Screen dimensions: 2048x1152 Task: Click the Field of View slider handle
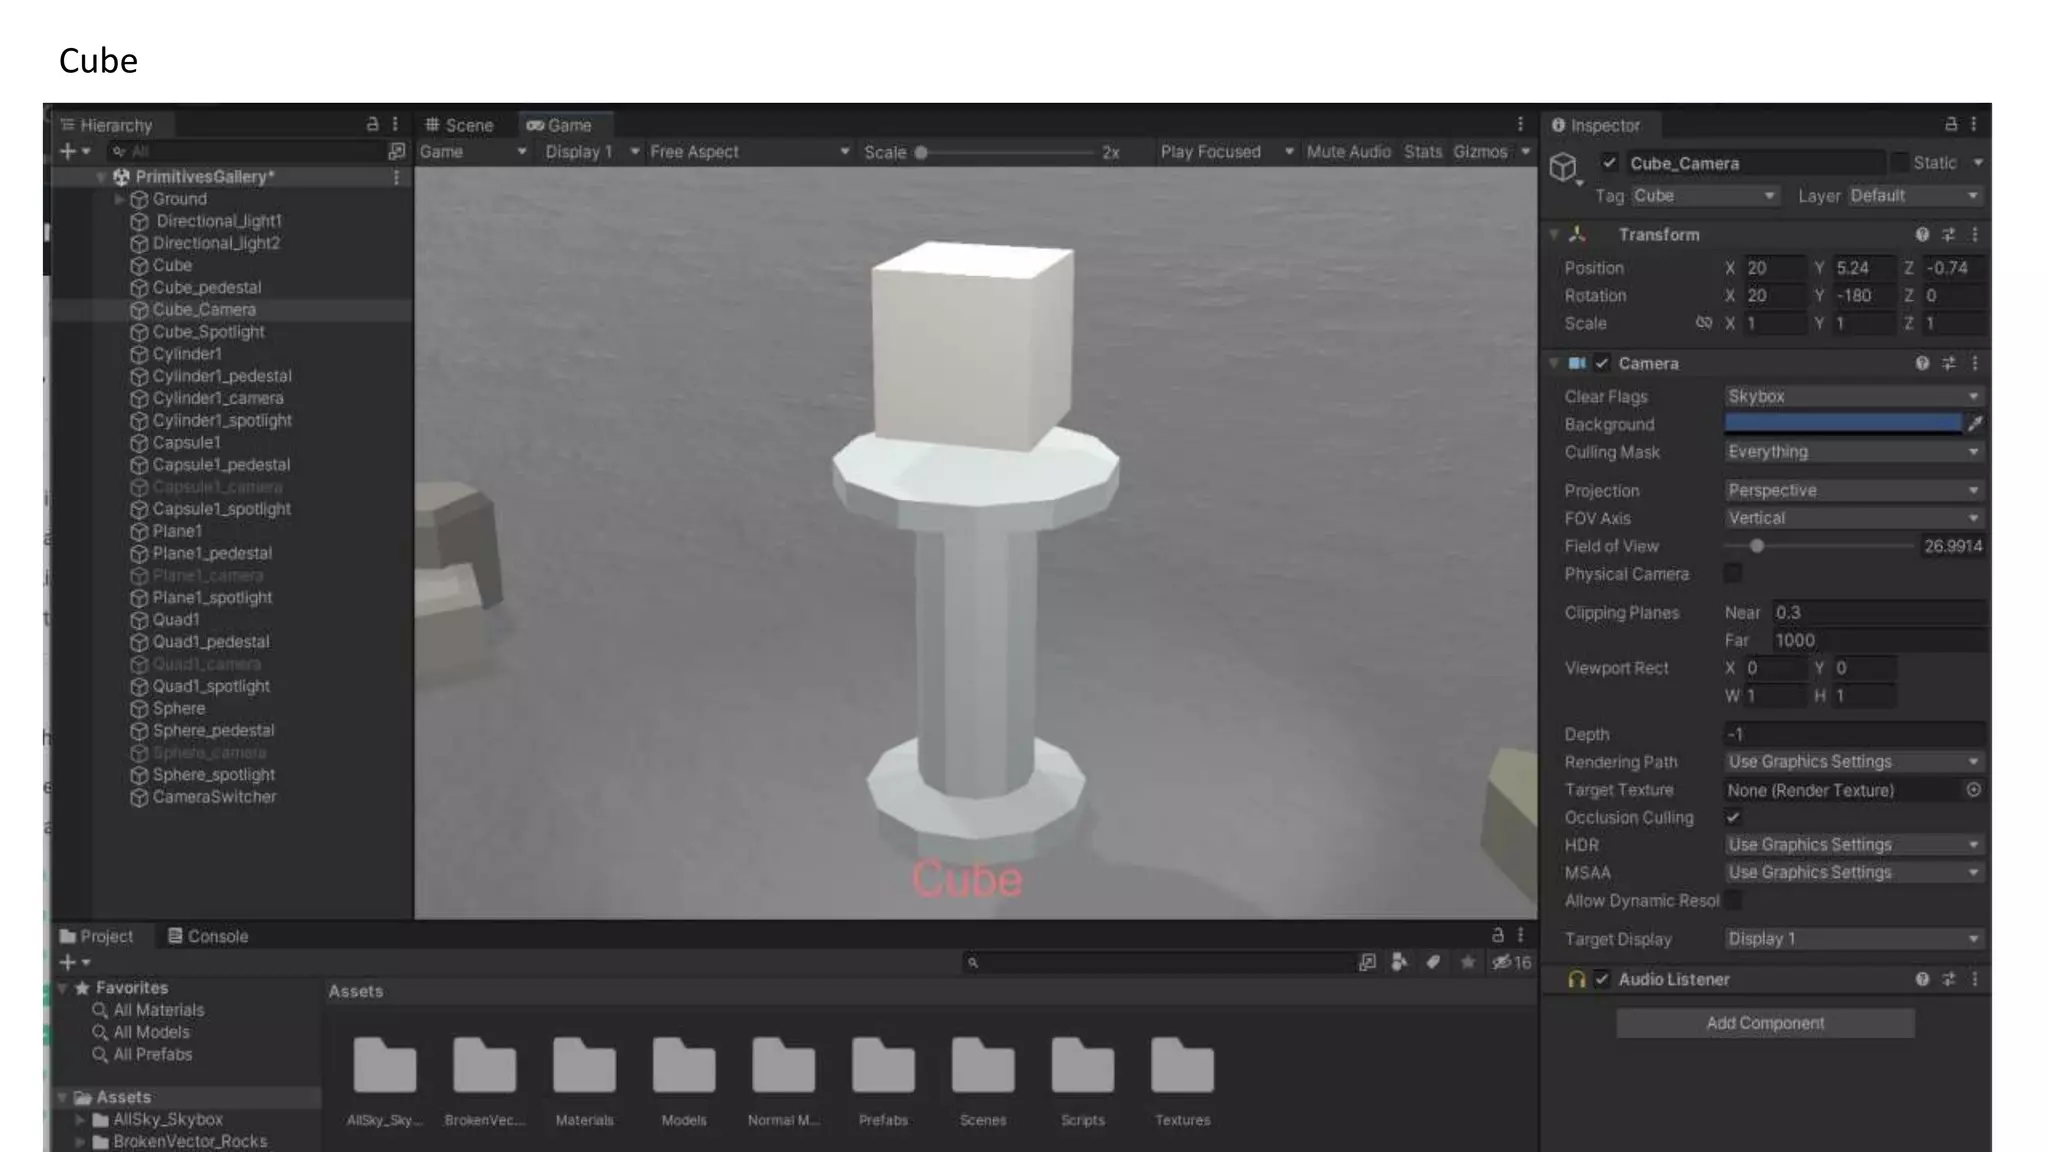tap(1757, 546)
